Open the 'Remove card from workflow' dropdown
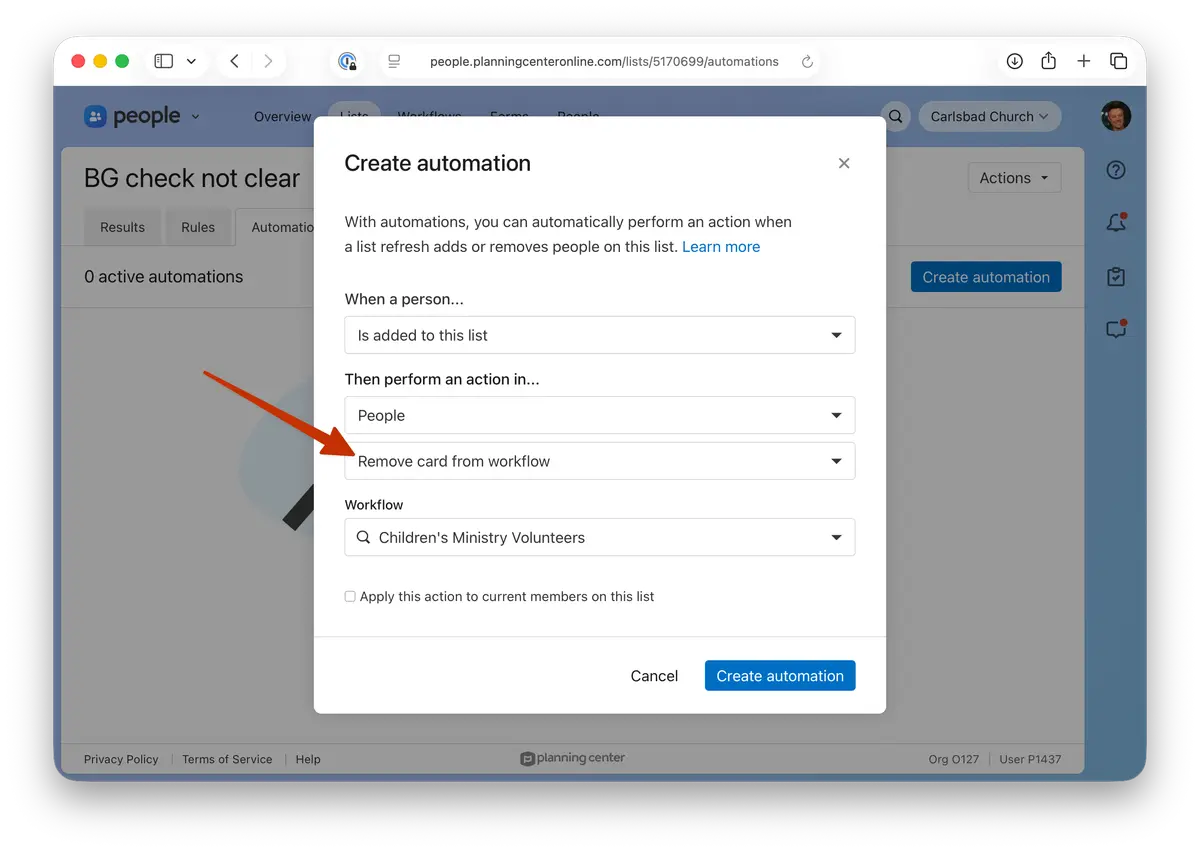 (x=600, y=461)
